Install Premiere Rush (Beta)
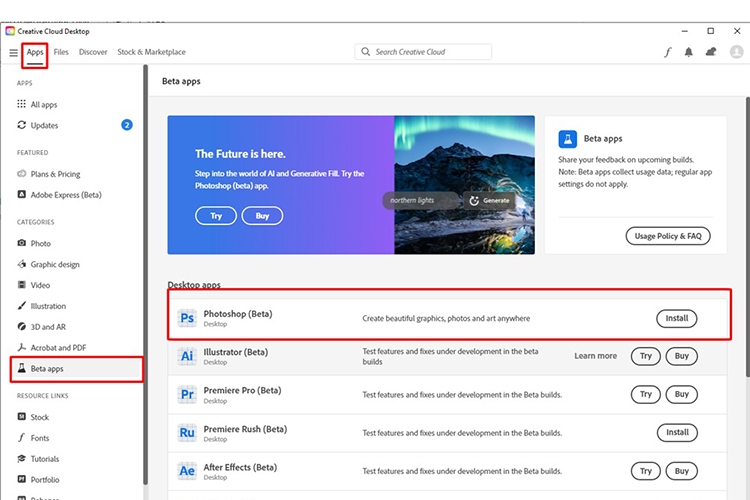This screenshot has width=750, height=500. click(677, 433)
